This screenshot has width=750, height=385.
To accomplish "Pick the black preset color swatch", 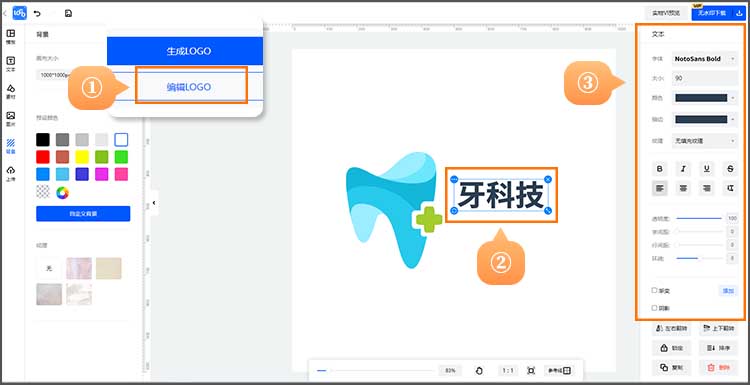I will pos(43,140).
